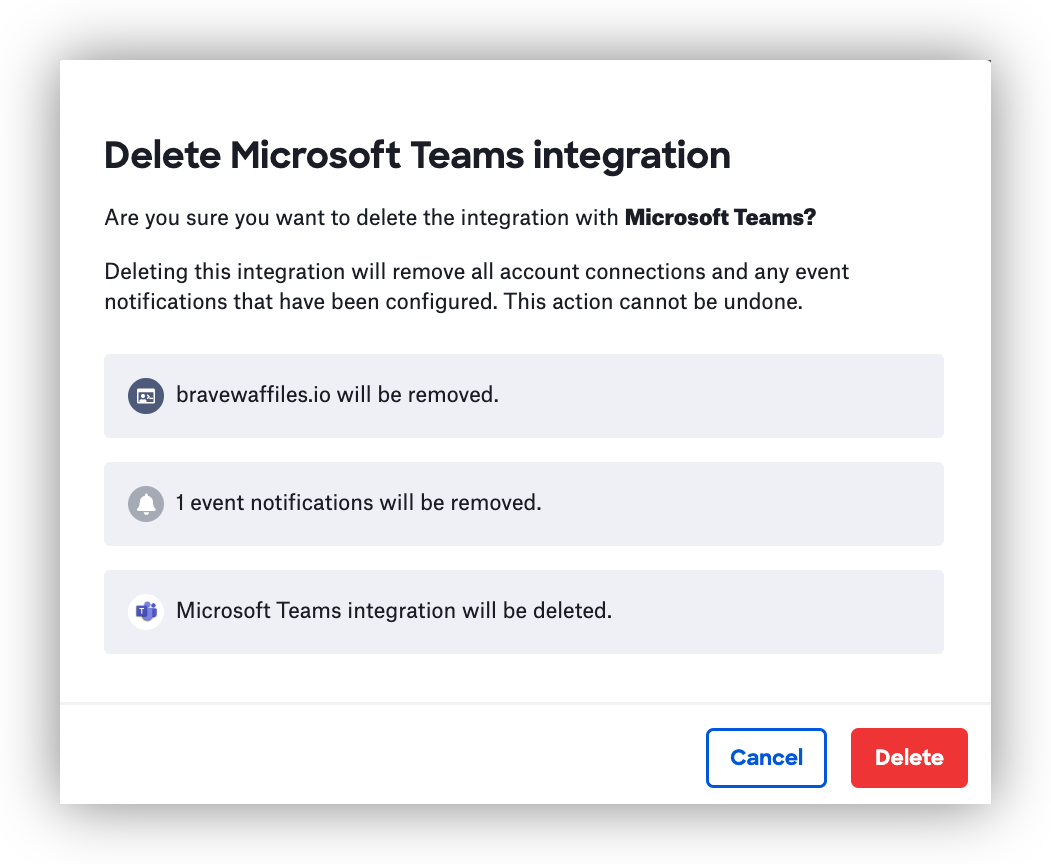Click the bold 'Microsoft Teams?' text
The image size is (1051, 864).
(x=721, y=217)
